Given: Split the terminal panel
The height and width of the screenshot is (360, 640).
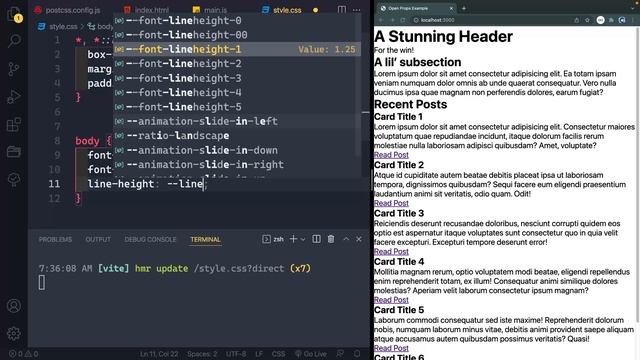Looking at the screenshot, I should (316, 239).
